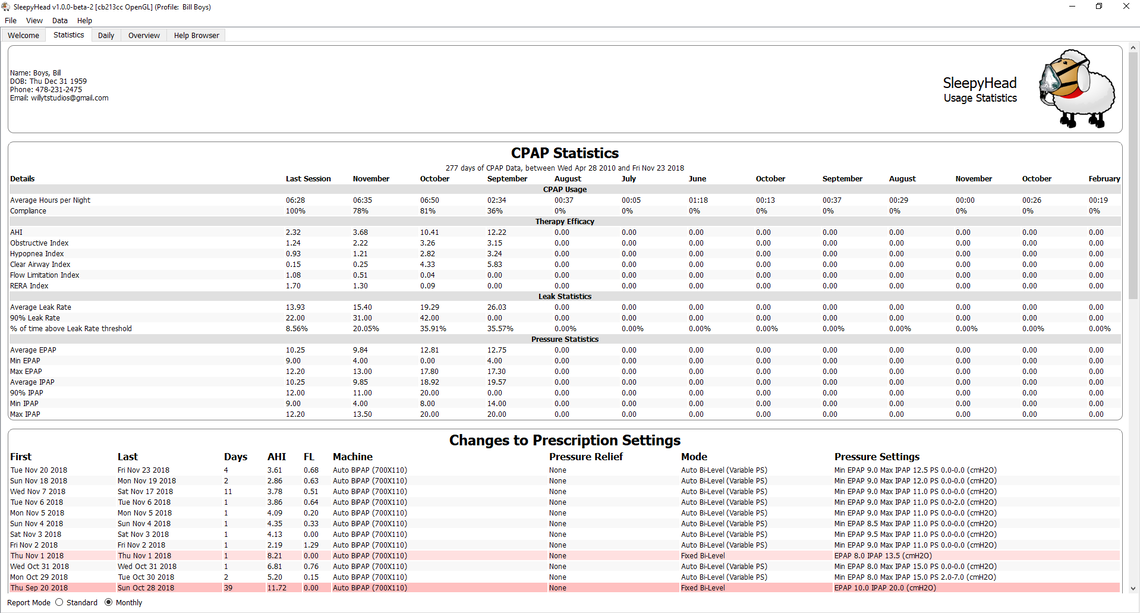Click the scrollbar down arrow
1140x613 pixels.
click(x=1133, y=588)
